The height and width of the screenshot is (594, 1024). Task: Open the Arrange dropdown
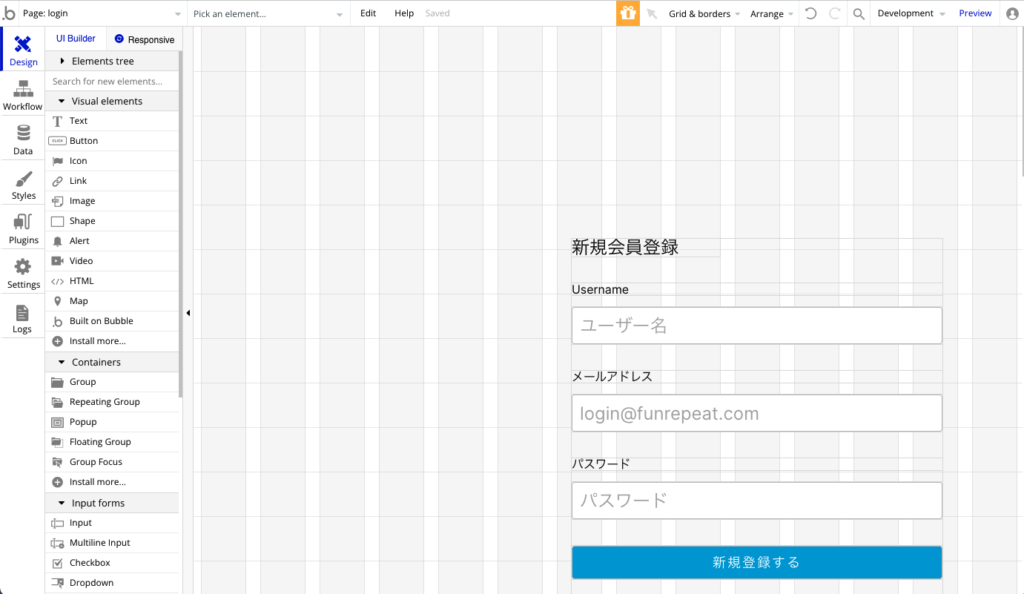pos(771,14)
